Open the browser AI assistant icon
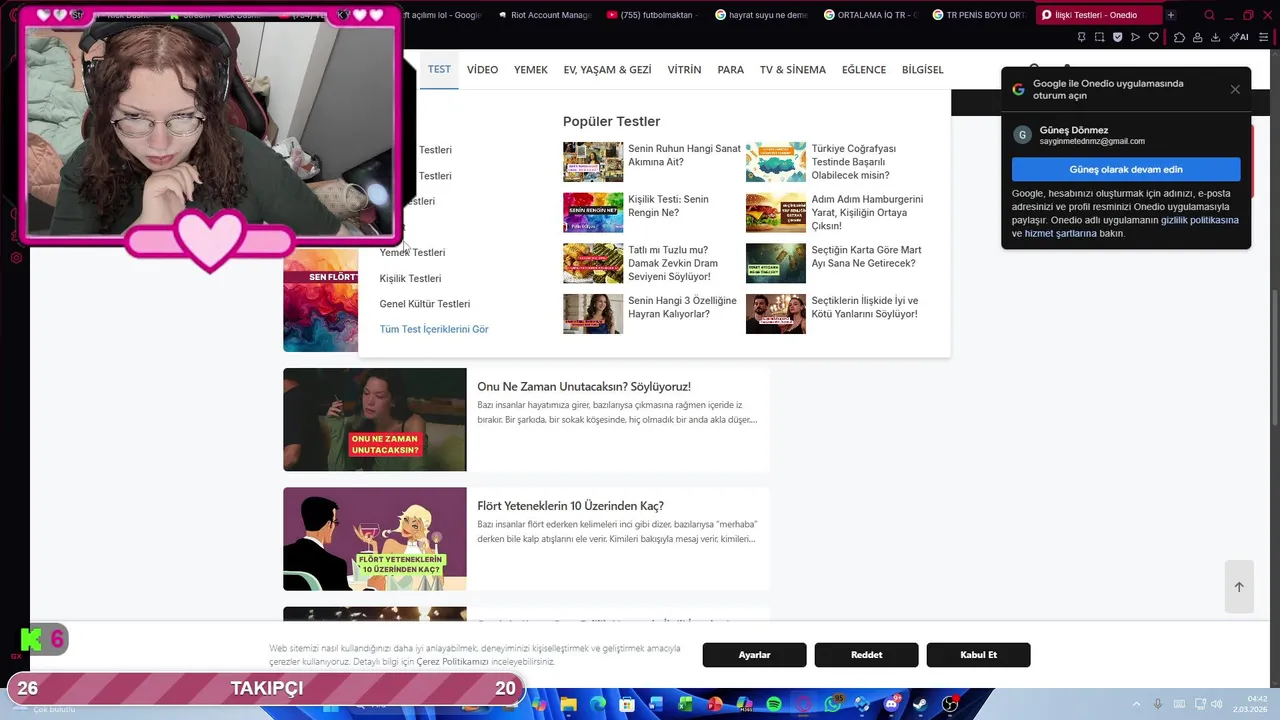This screenshot has width=1280, height=720. click(x=1239, y=37)
